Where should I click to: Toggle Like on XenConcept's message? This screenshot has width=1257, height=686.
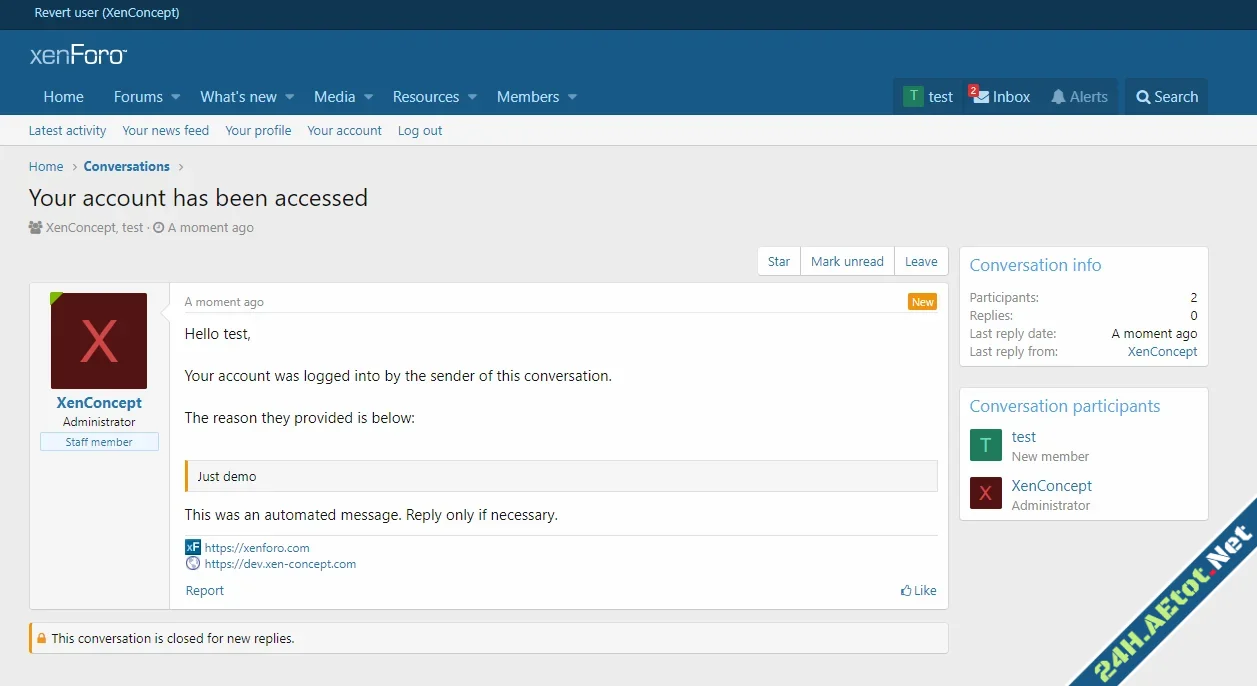[x=917, y=590]
